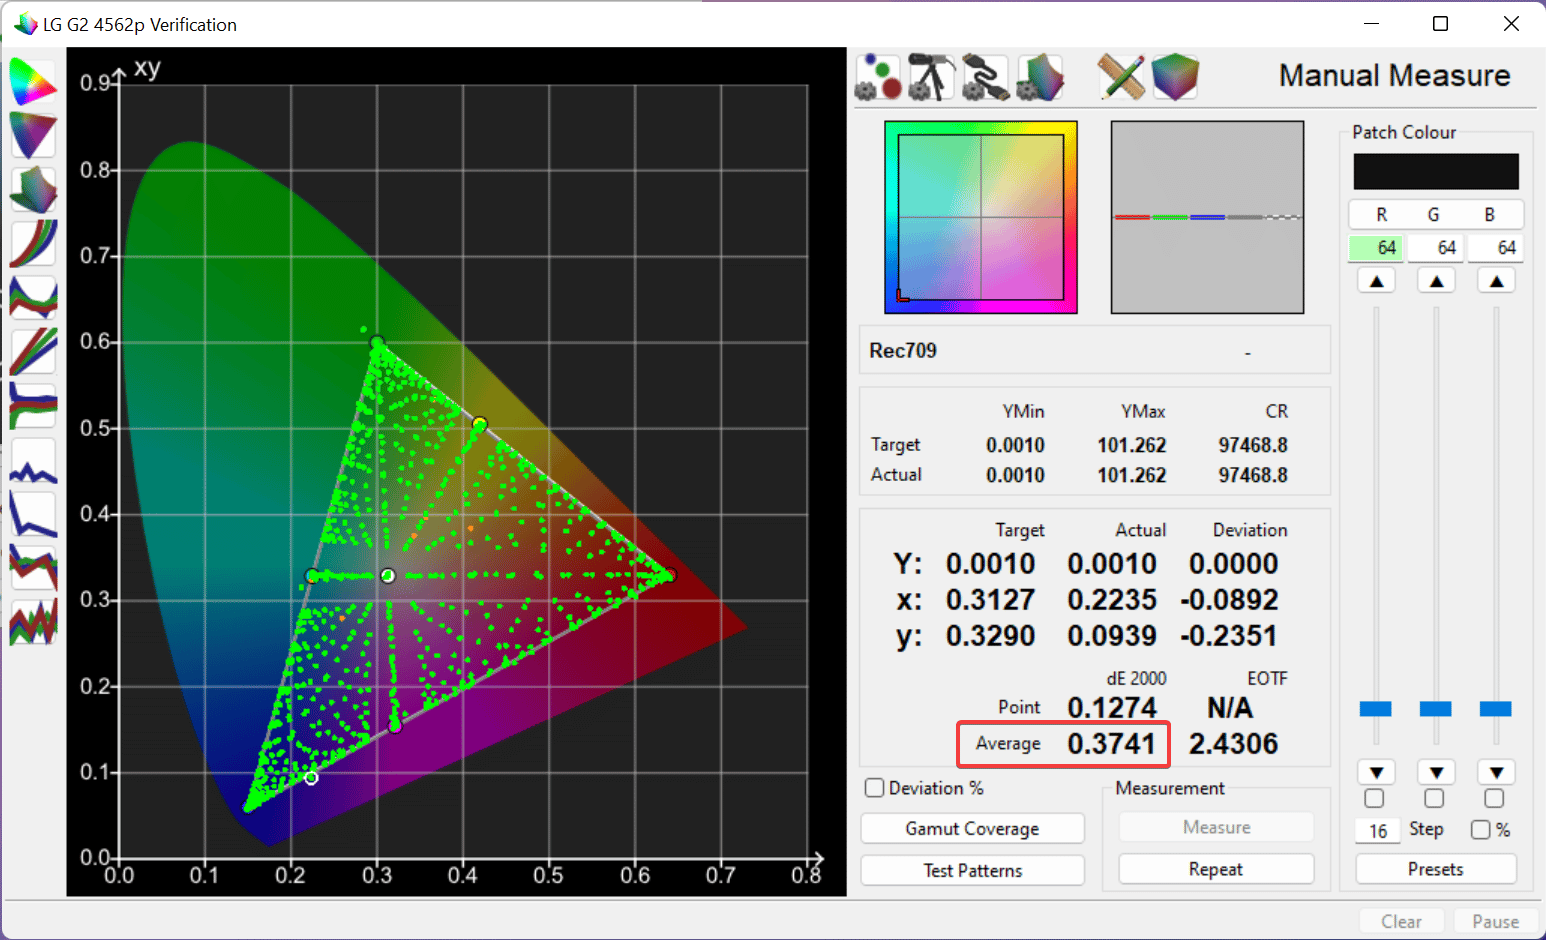Click the blue channel slider handle
Viewport: 1546px width, 940px height.
click(1495, 709)
